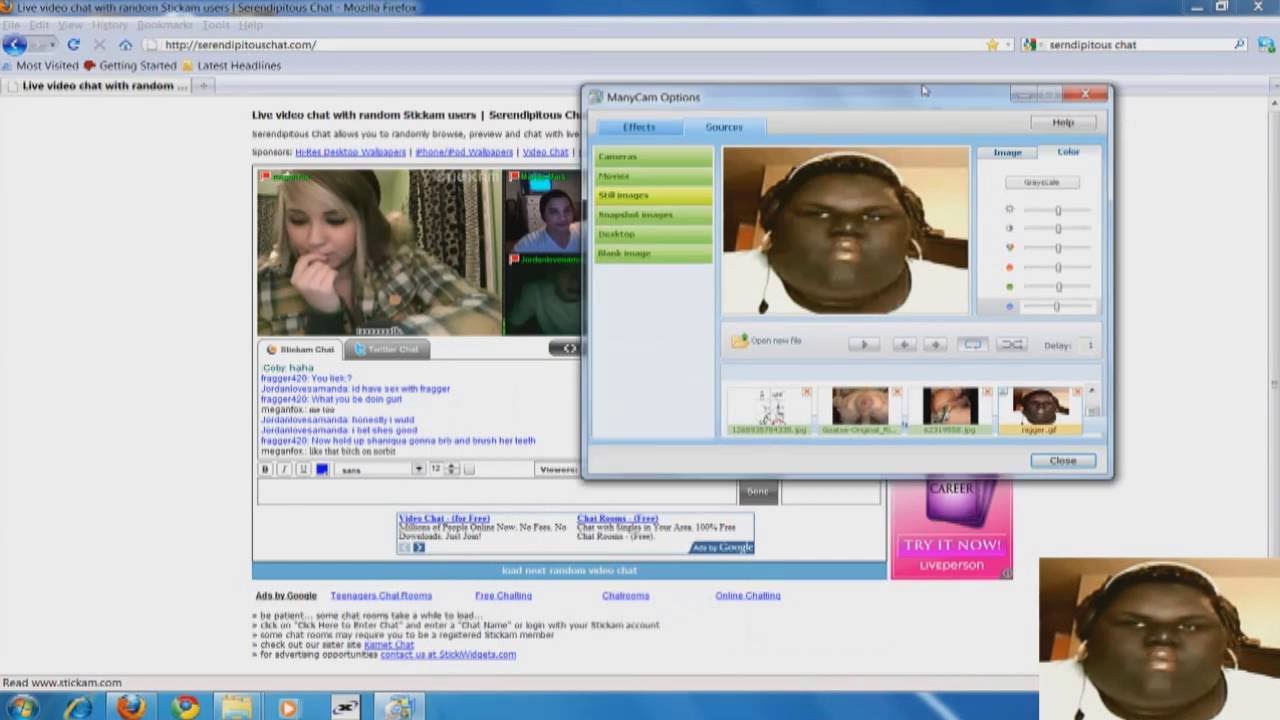Click the chat message input field
Screen dimensions: 1280x720
496,492
